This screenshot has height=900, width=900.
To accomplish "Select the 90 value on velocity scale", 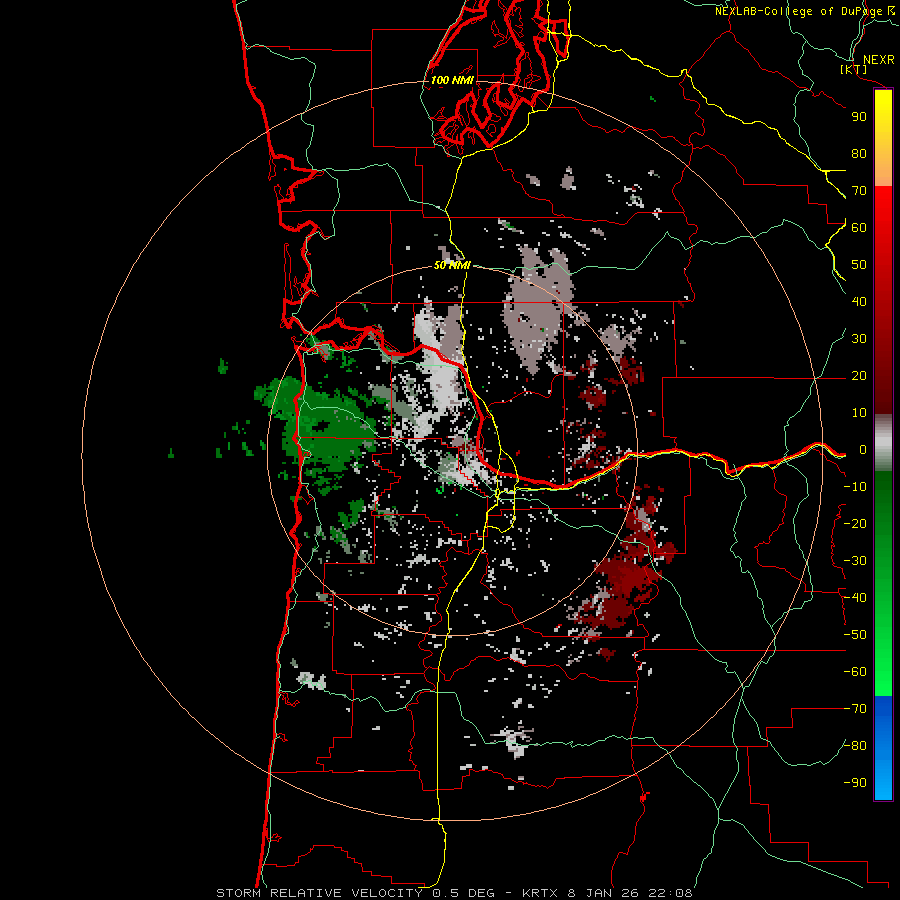I will click(x=859, y=117).
